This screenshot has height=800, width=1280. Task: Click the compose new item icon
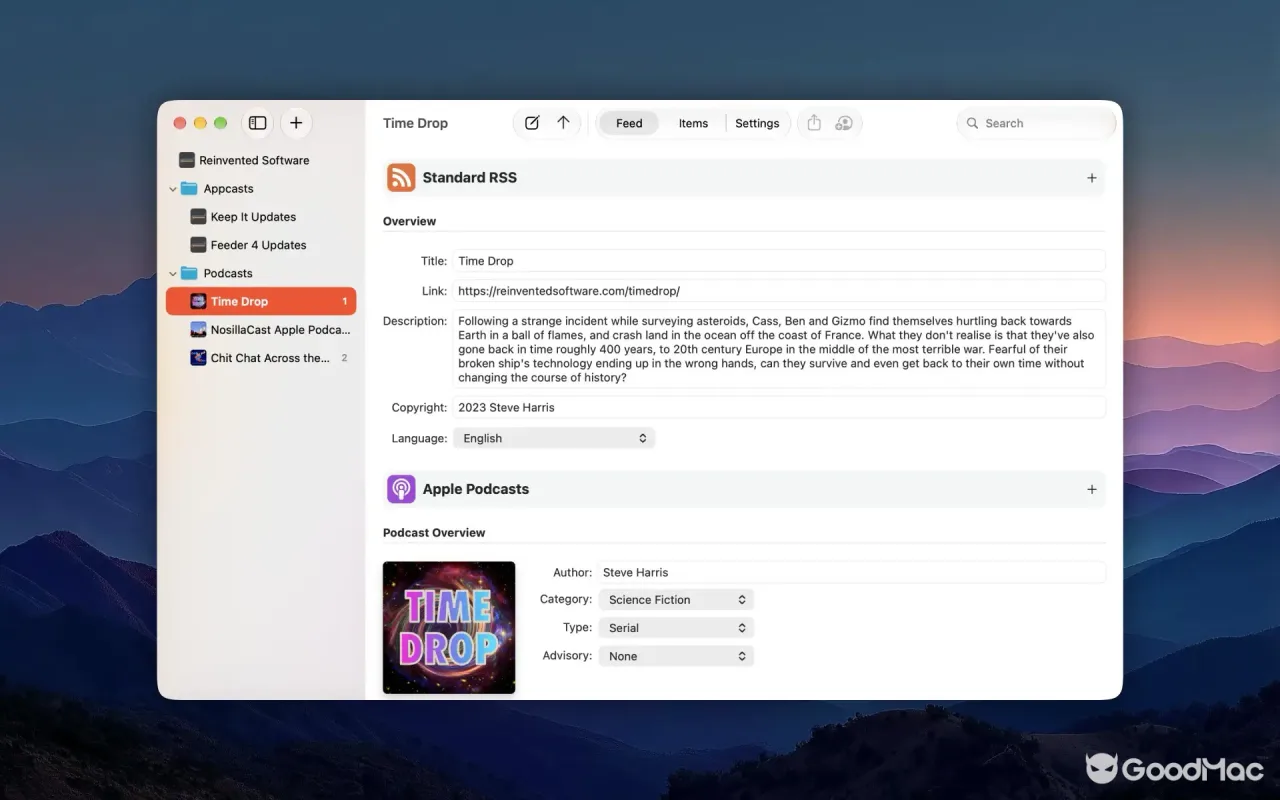tap(532, 123)
